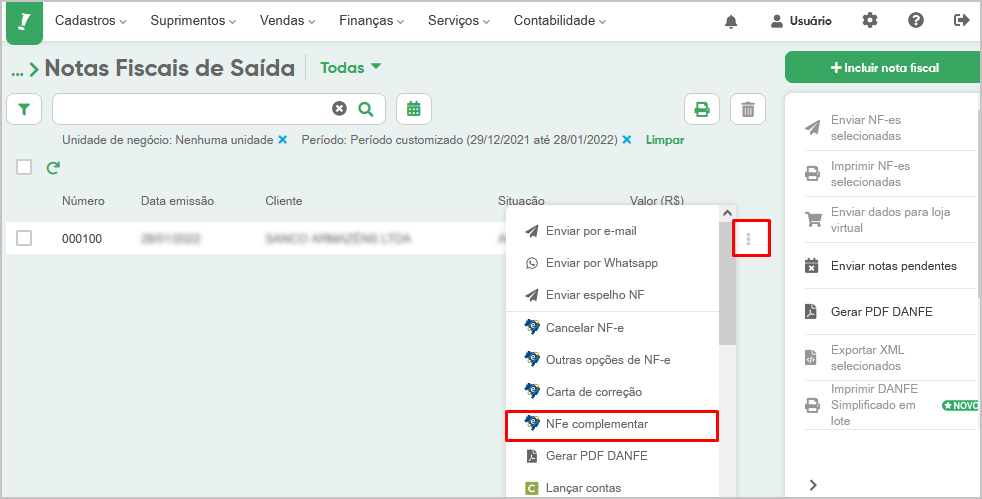Click Enviar NF-es selecionadas
Viewport: 982px width, 499px height.
pyautogui.click(x=889, y=128)
